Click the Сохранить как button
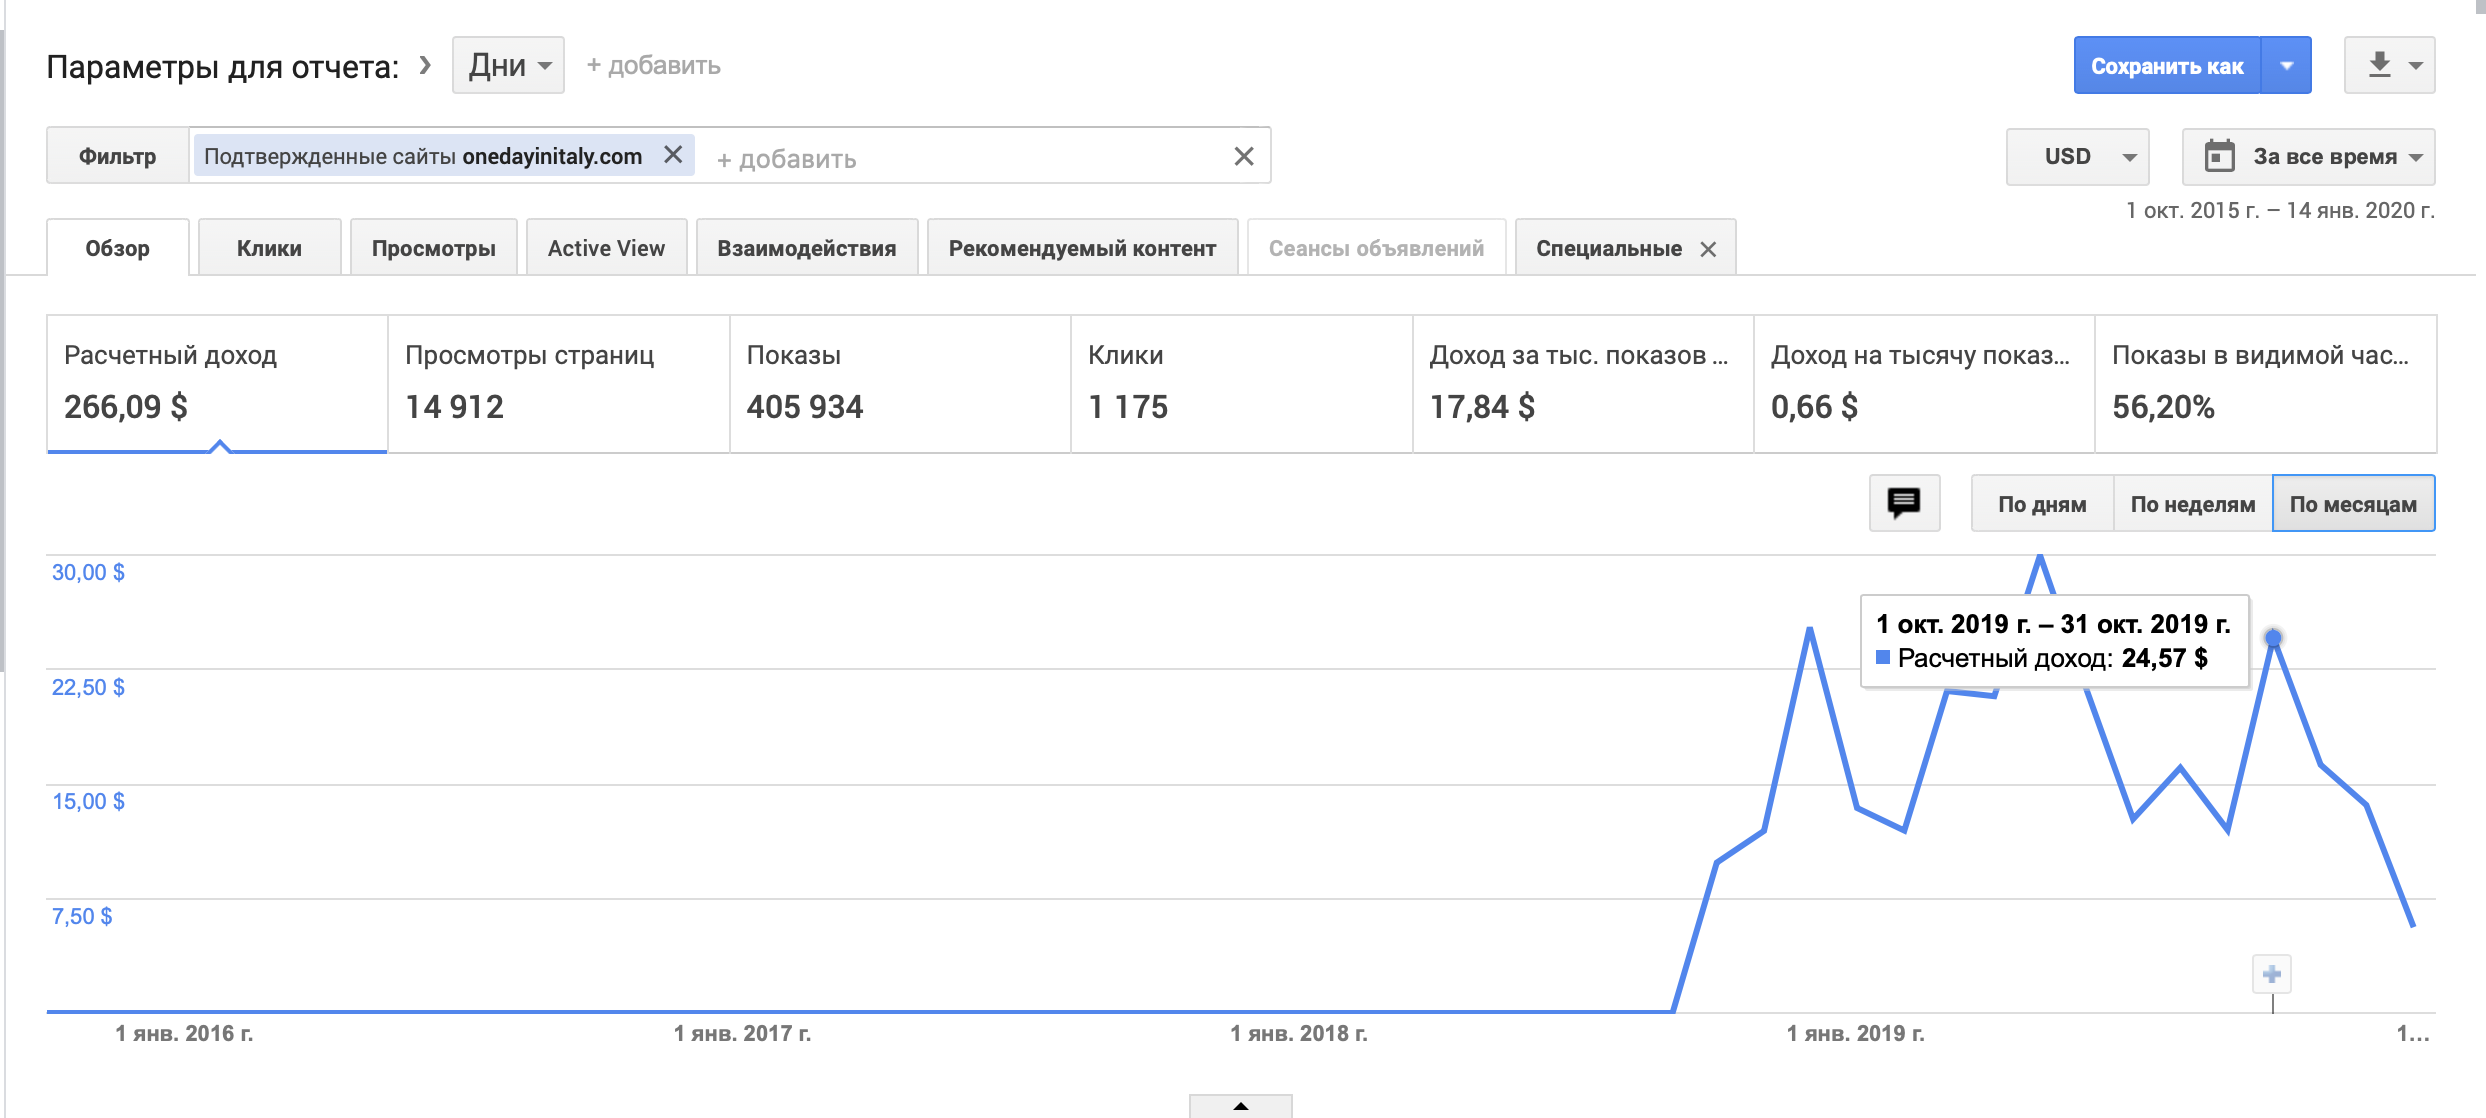The height and width of the screenshot is (1118, 2486). 2166,66
